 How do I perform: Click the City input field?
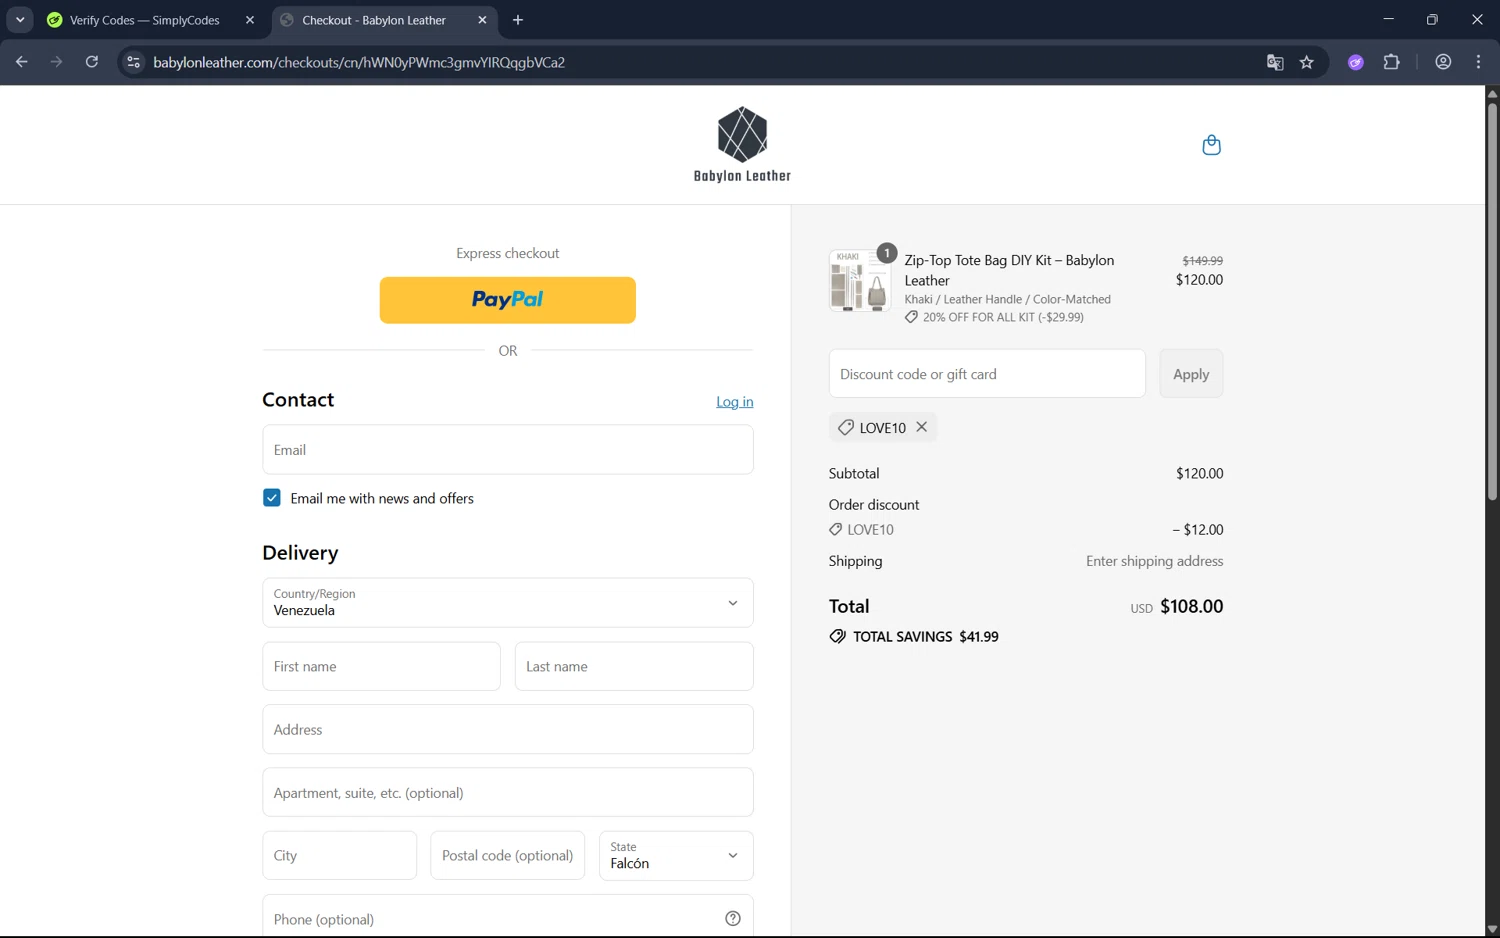(x=340, y=856)
